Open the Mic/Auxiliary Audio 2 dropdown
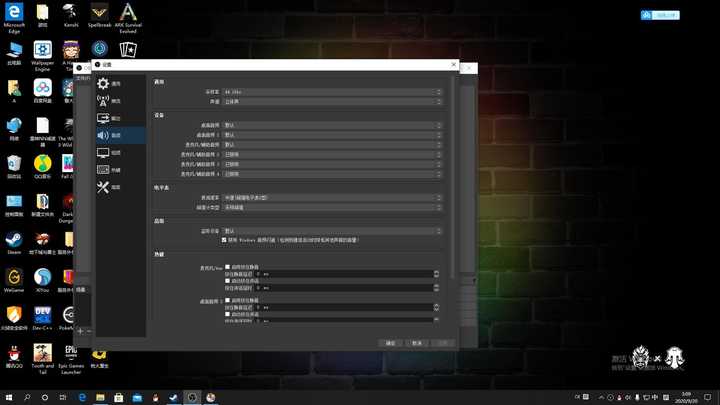The image size is (720, 405). pos(332,154)
